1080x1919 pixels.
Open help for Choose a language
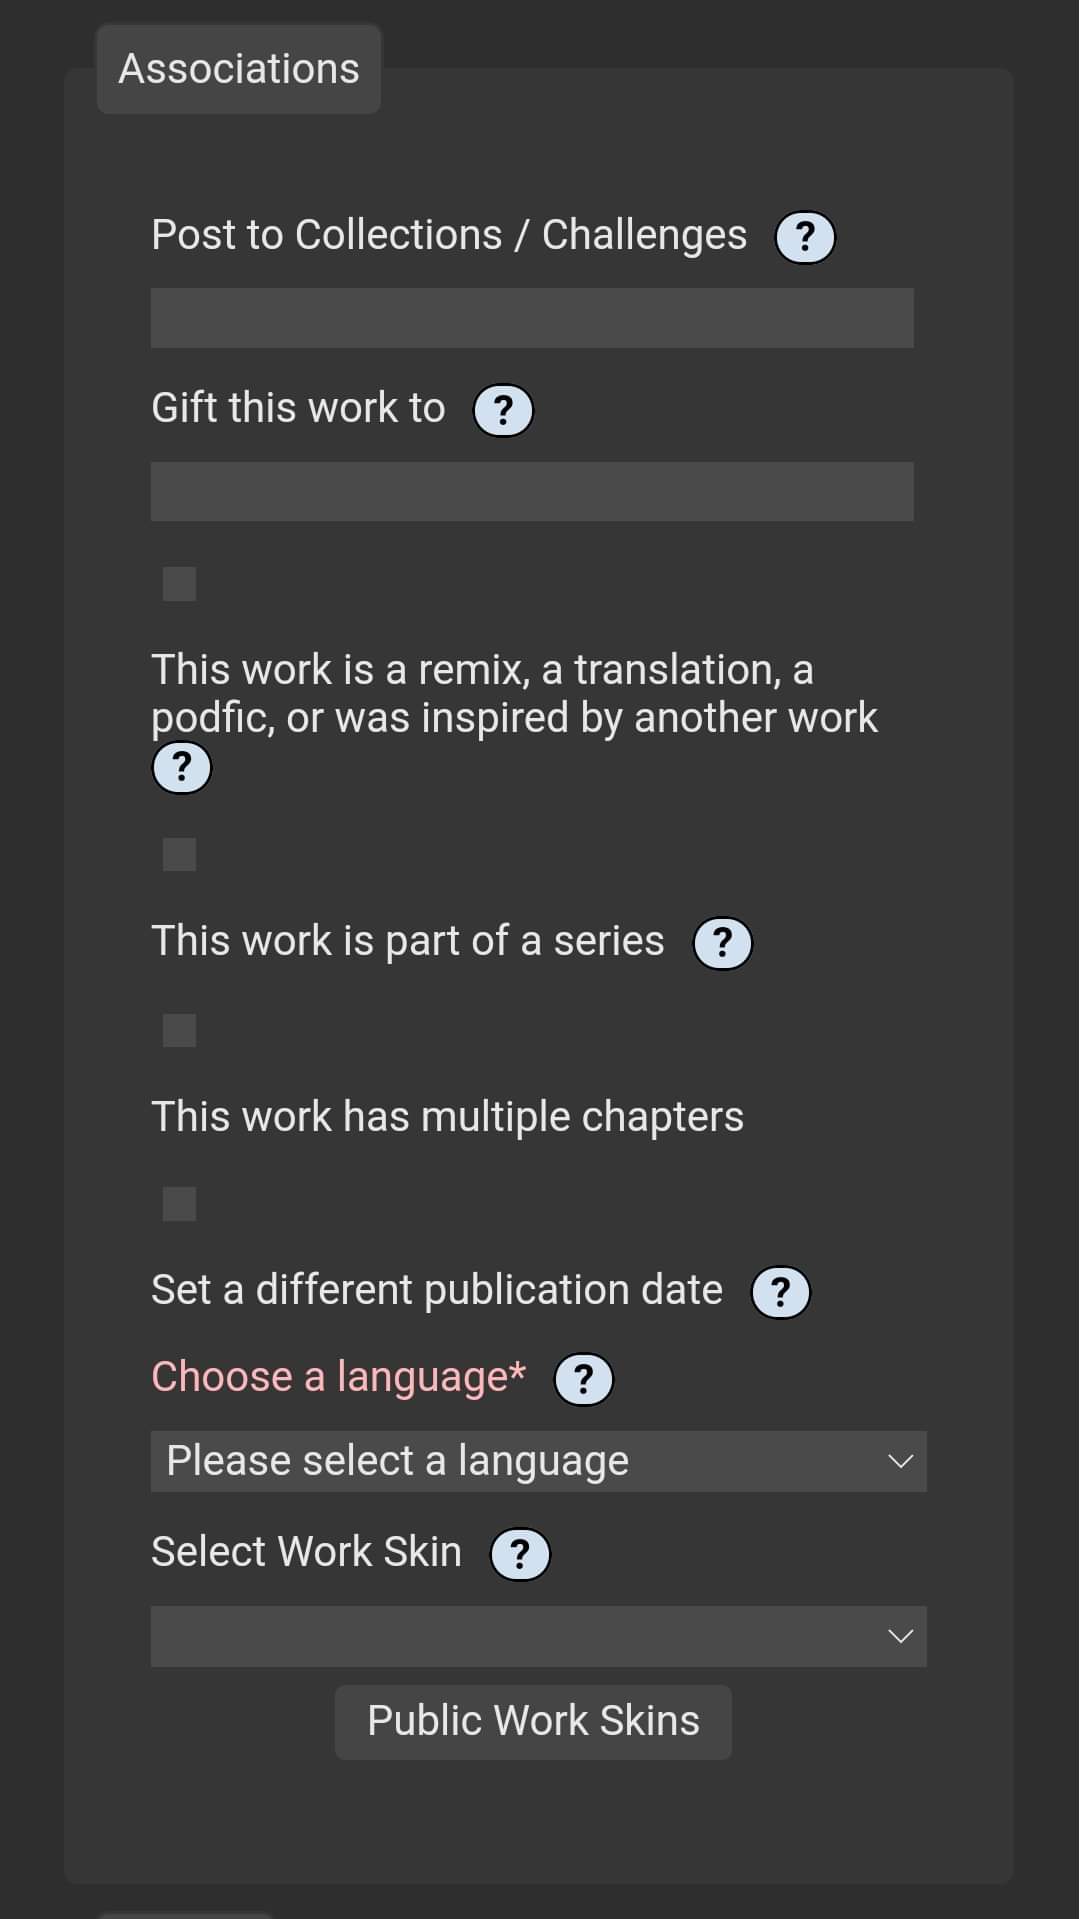tap(584, 1378)
